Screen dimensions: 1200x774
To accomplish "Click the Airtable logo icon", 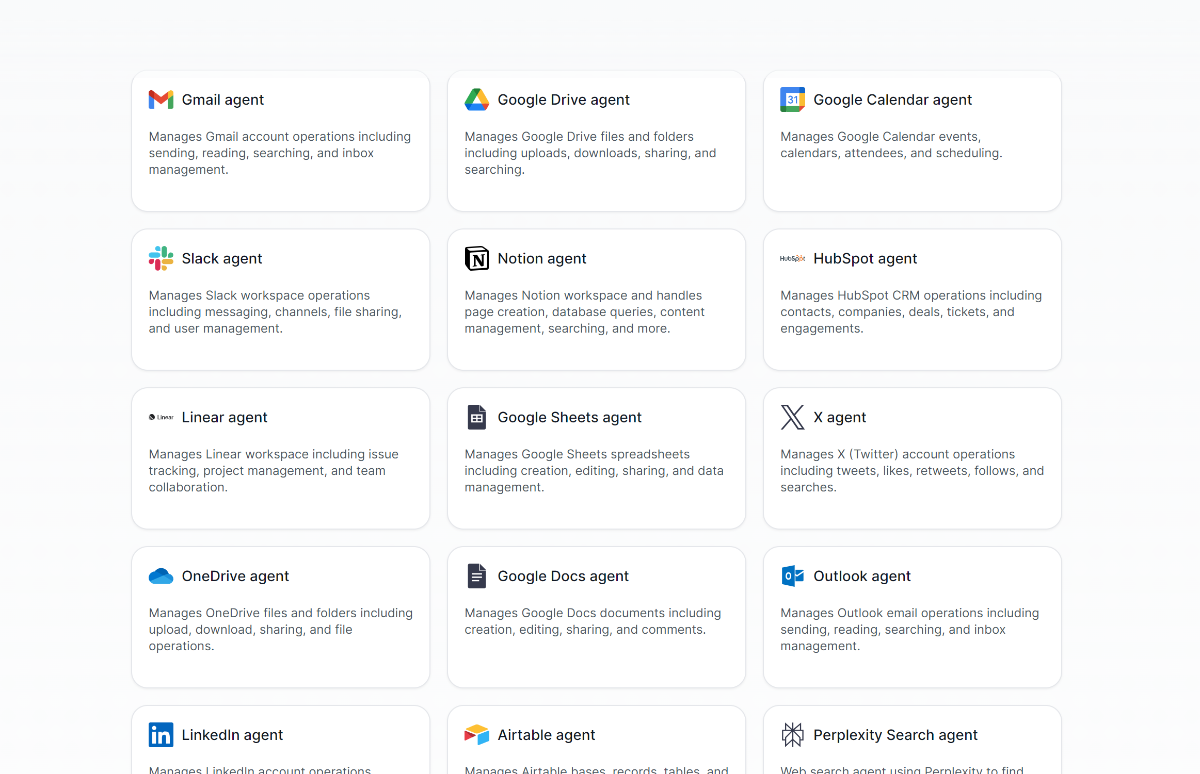I will click(x=477, y=735).
